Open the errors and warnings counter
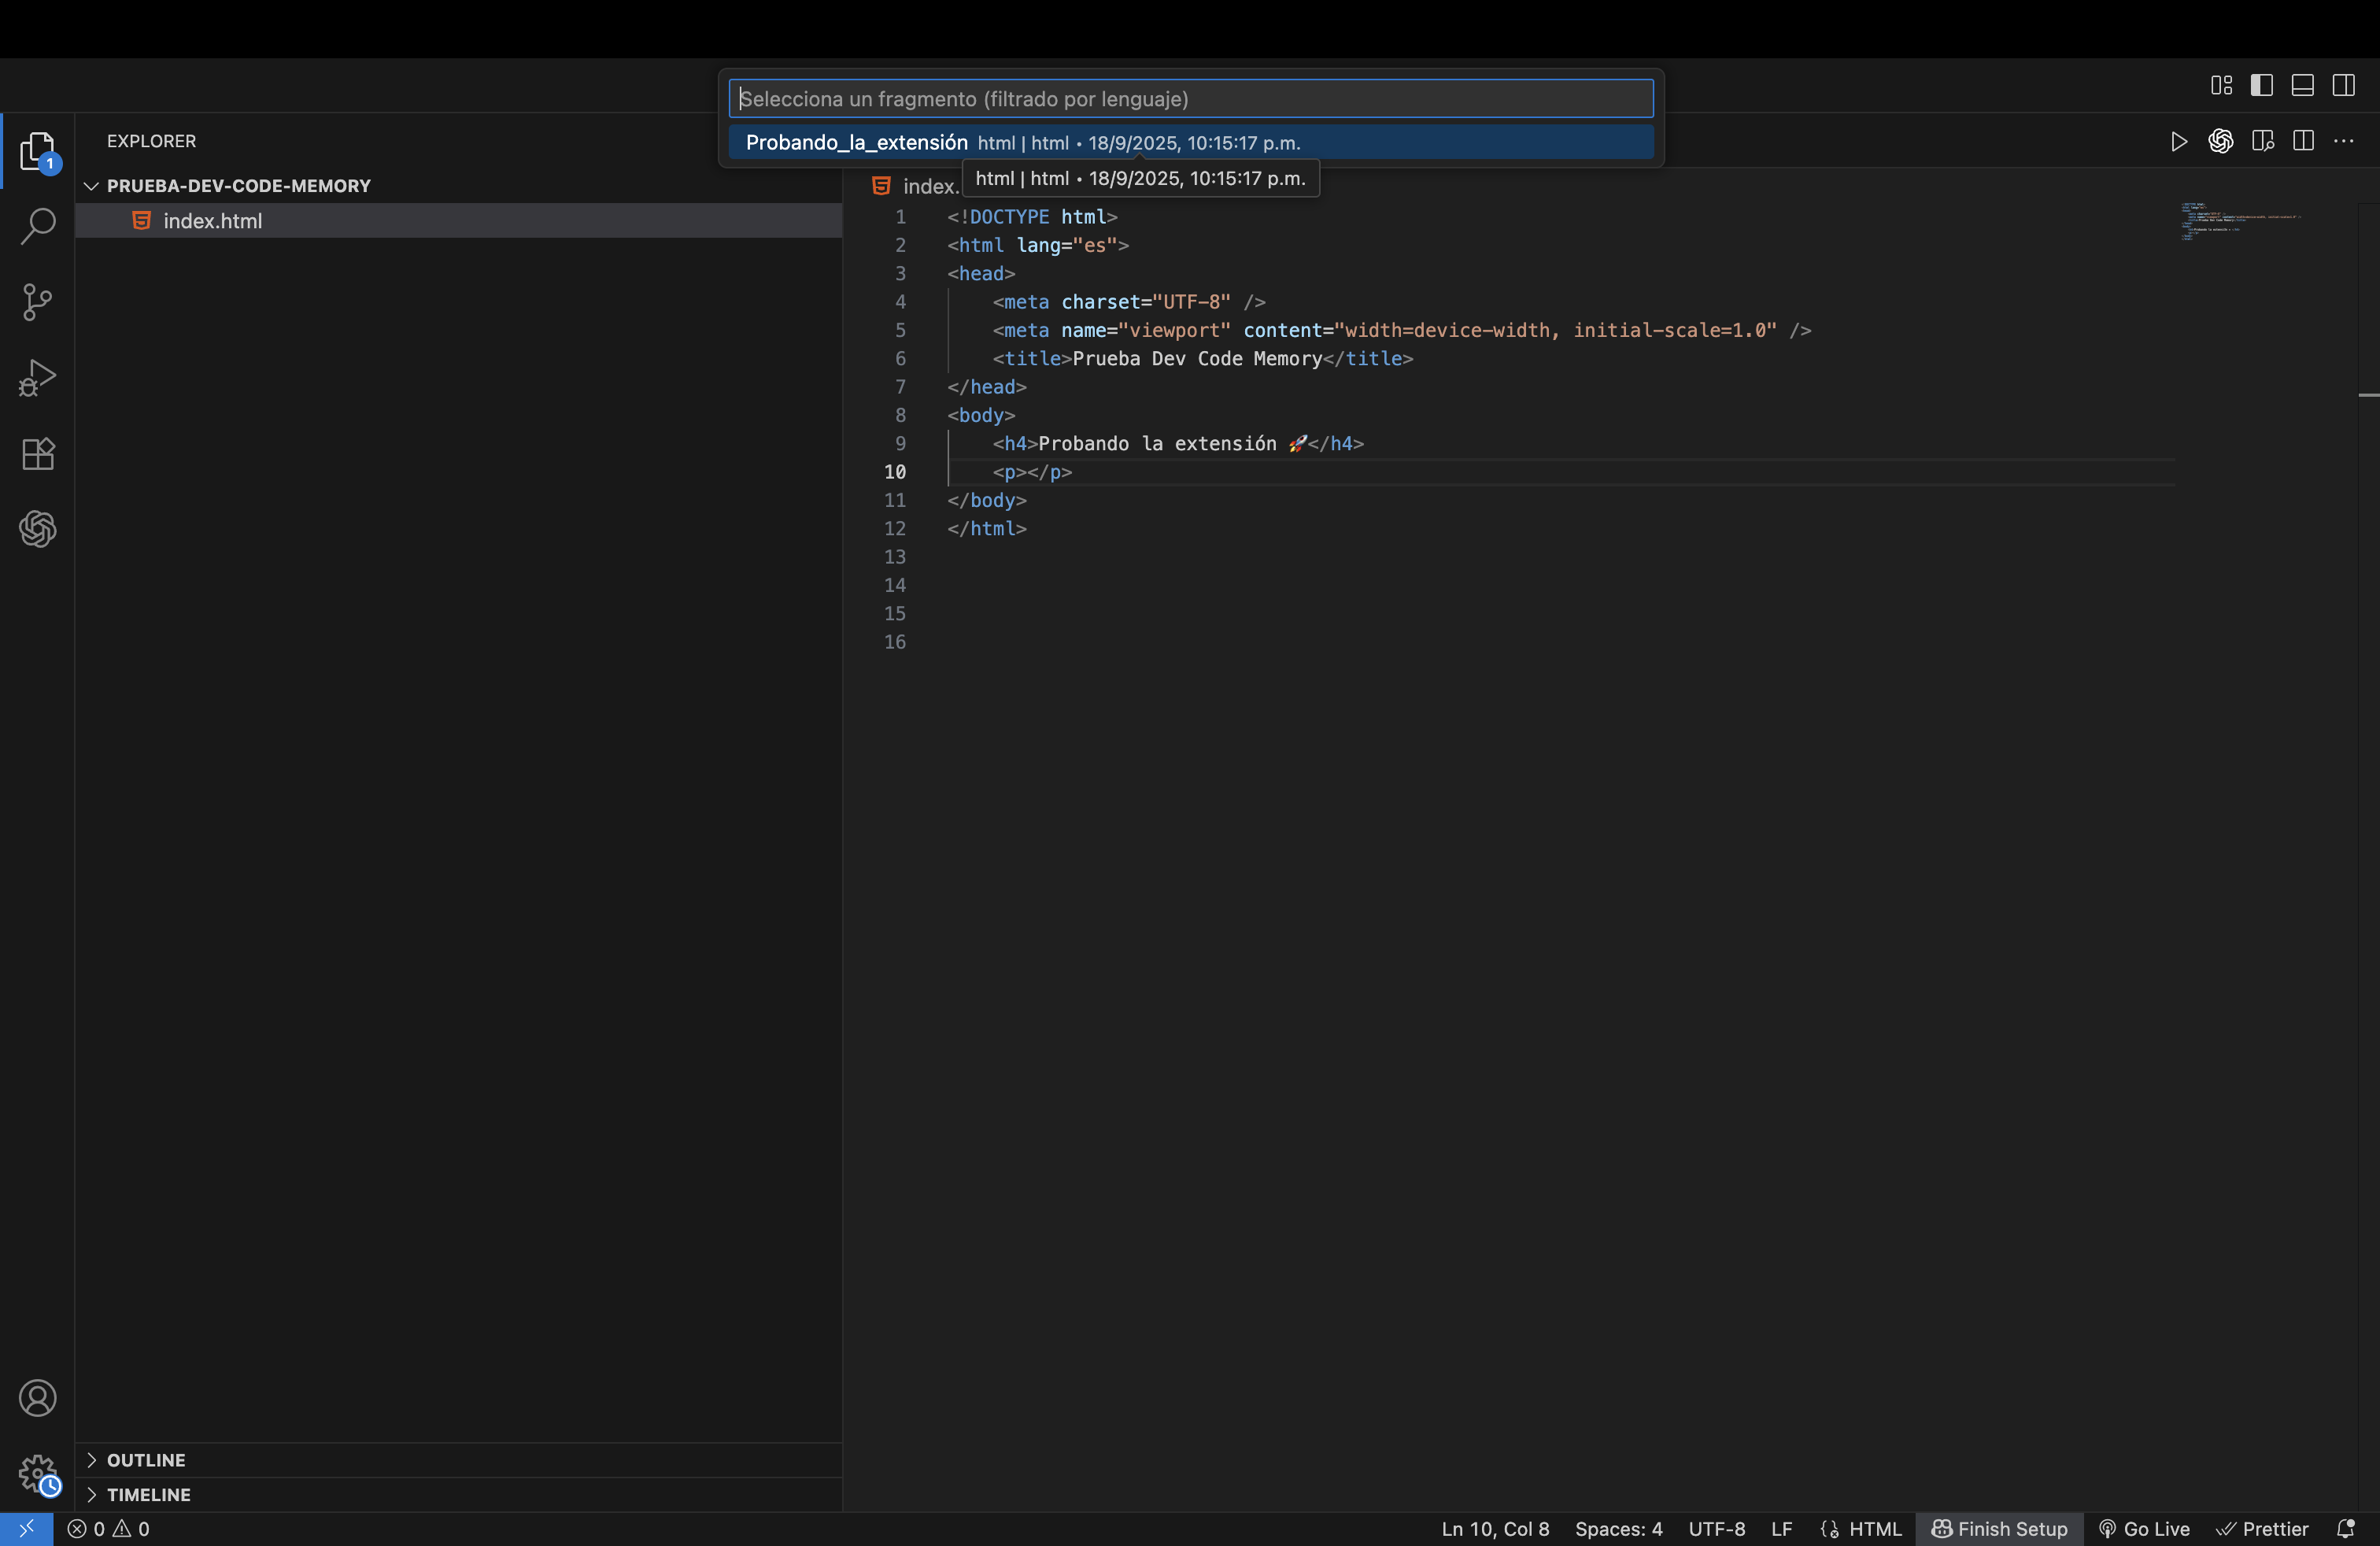 (x=108, y=1529)
